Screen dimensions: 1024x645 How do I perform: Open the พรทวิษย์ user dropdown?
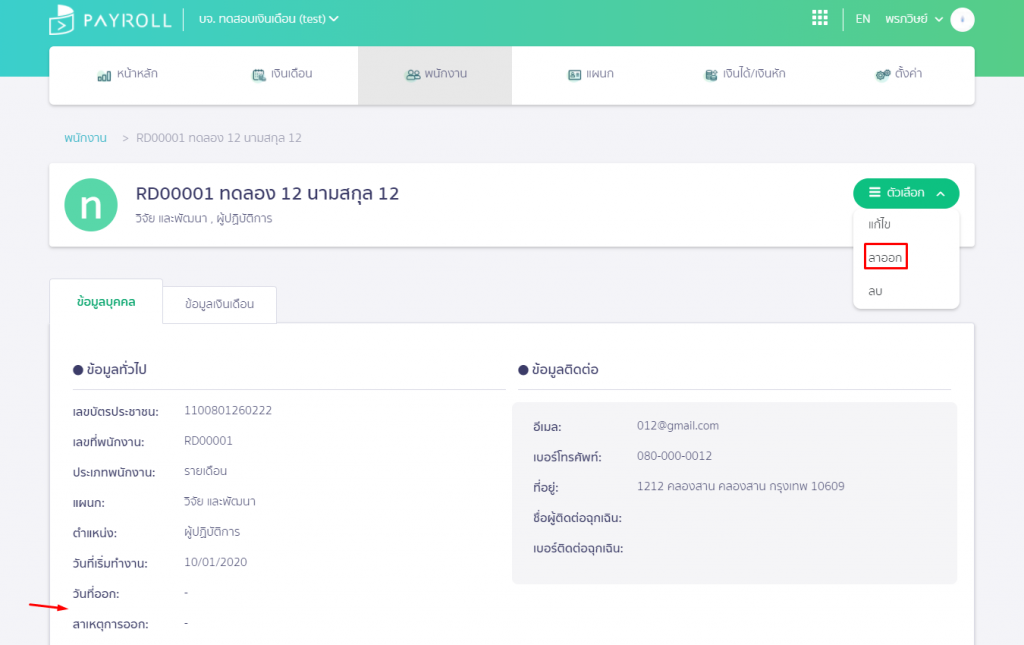(x=913, y=19)
